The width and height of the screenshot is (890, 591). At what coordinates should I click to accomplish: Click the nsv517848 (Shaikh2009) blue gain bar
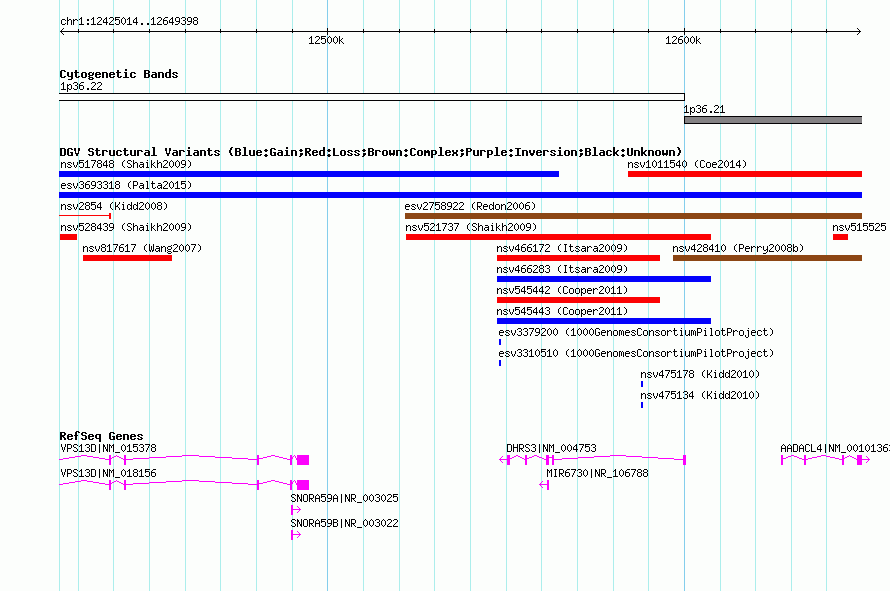pyautogui.click(x=309, y=174)
